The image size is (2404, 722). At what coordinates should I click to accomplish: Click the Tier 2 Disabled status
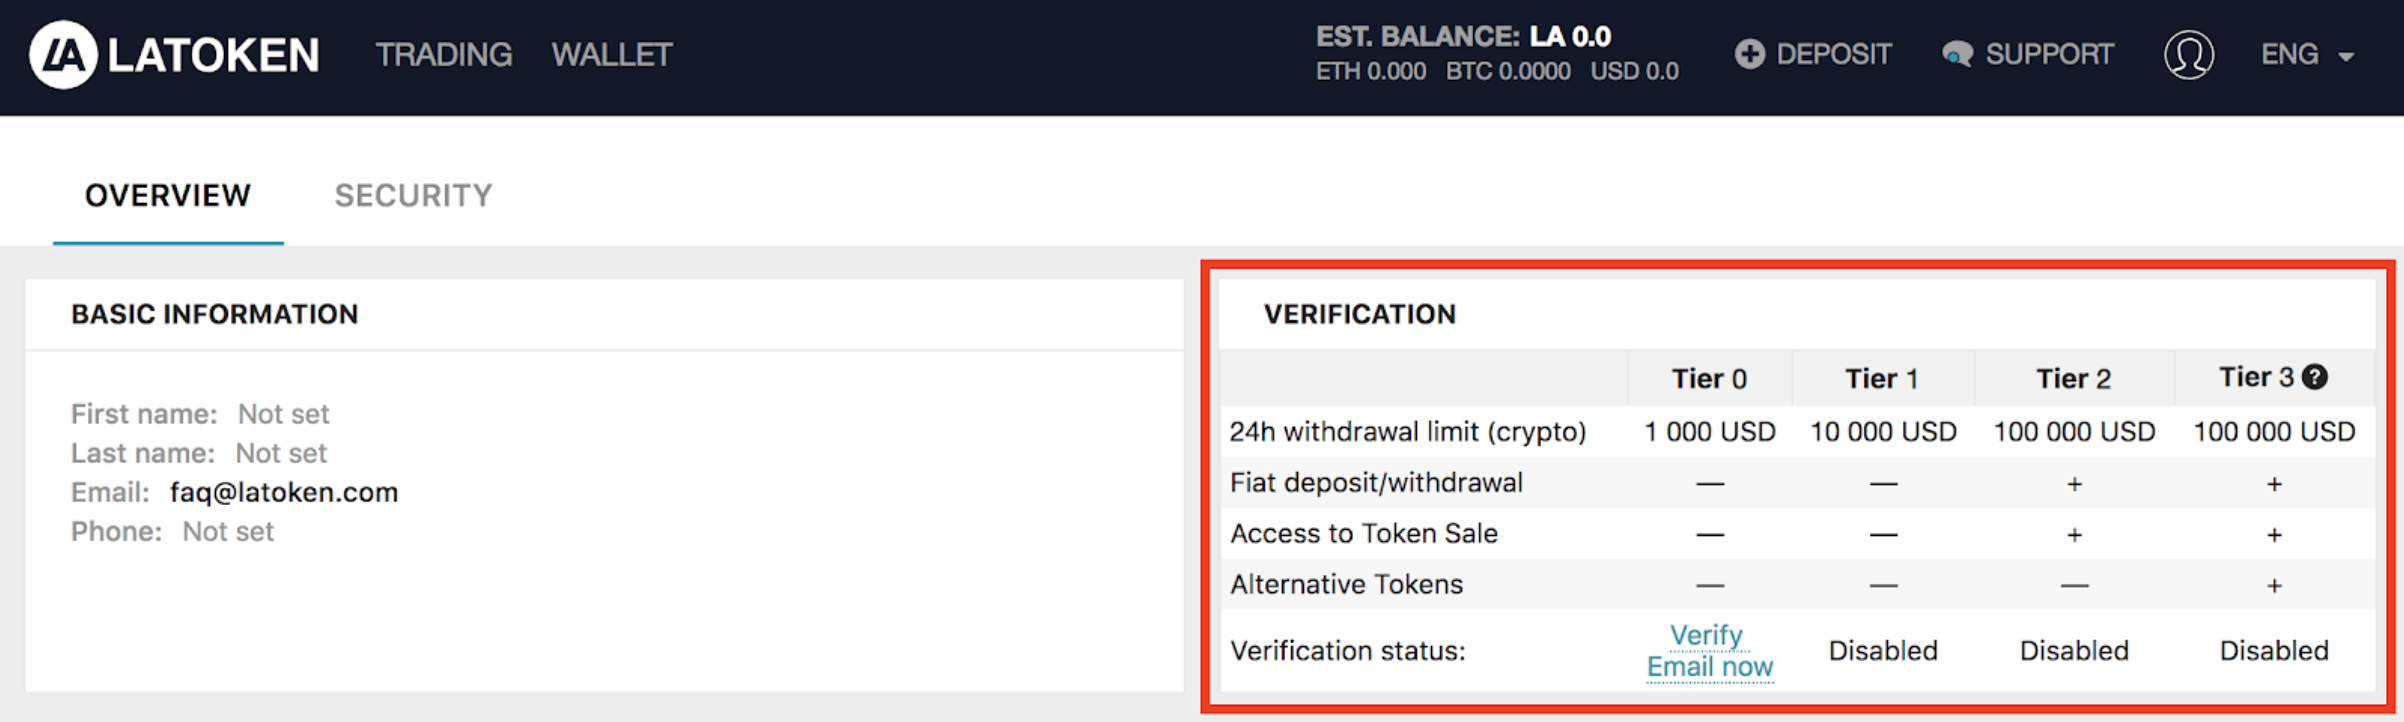click(2074, 651)
